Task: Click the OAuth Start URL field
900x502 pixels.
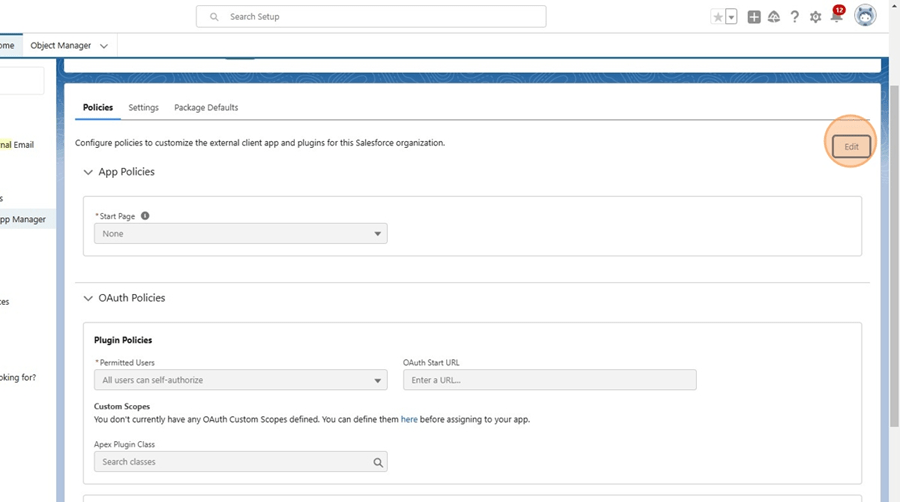Action: [549, 380]
